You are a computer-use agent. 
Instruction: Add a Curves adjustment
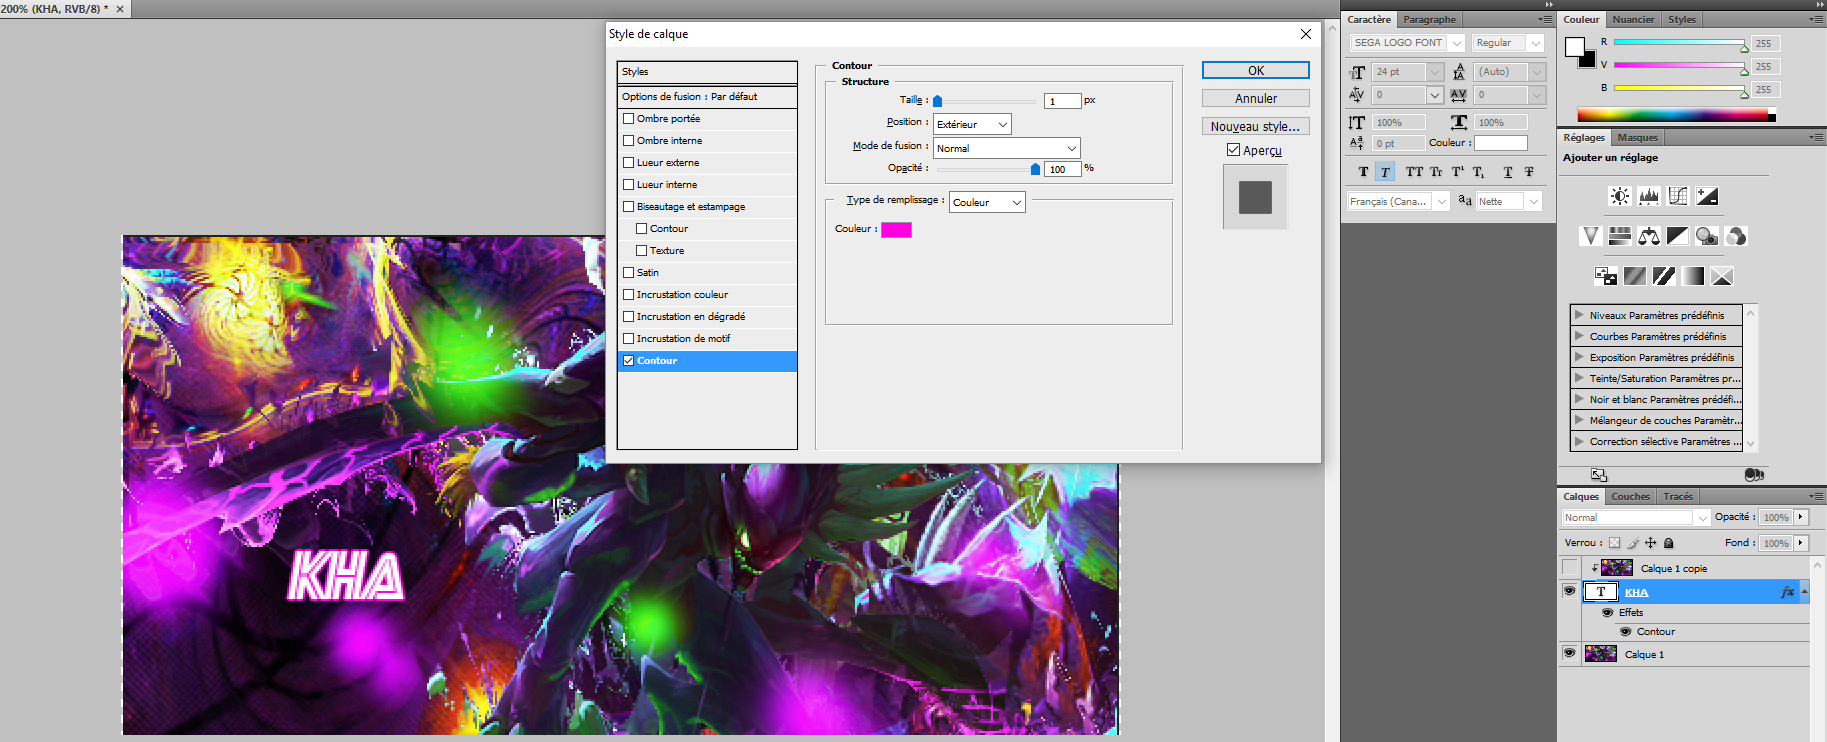pyautogui.click(x=1678, y=196)
